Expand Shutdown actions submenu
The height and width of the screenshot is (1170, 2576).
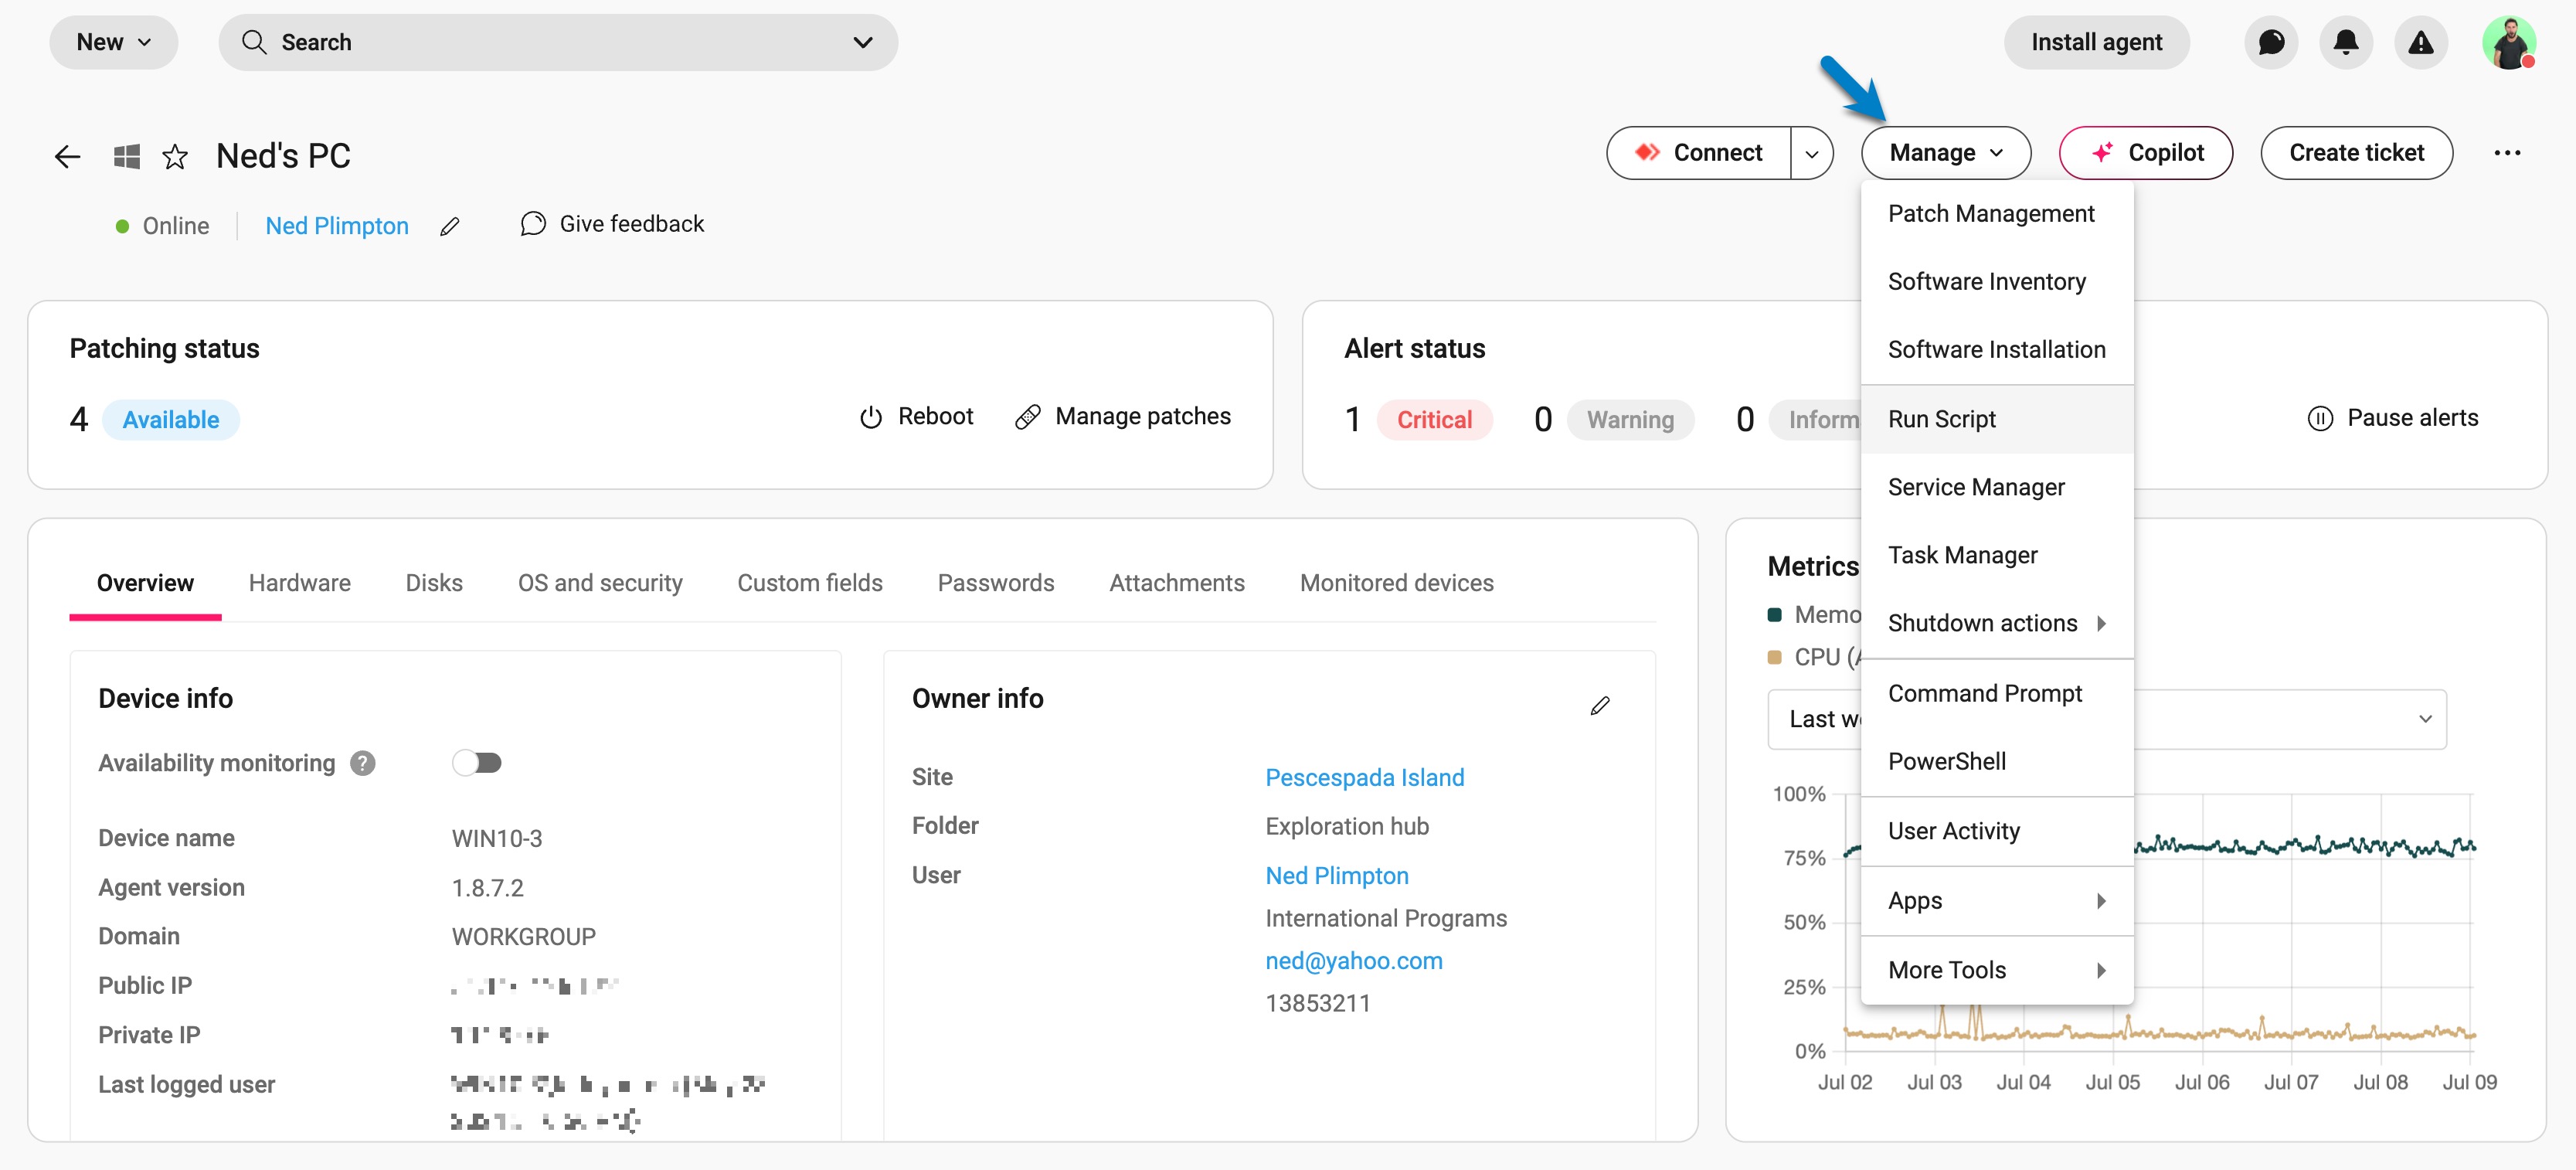[1997, 623]
